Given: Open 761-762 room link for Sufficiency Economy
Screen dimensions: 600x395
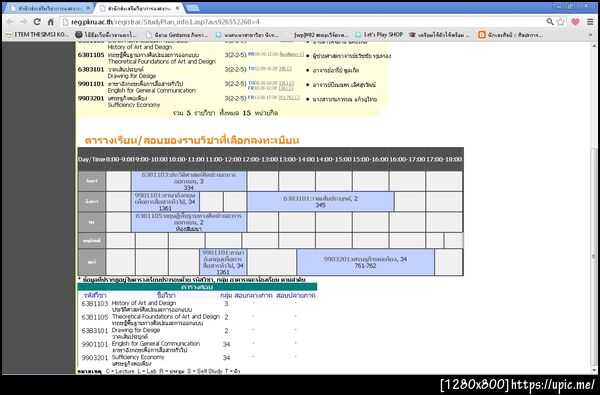Looking at the screenshot, I should [289, 98].
